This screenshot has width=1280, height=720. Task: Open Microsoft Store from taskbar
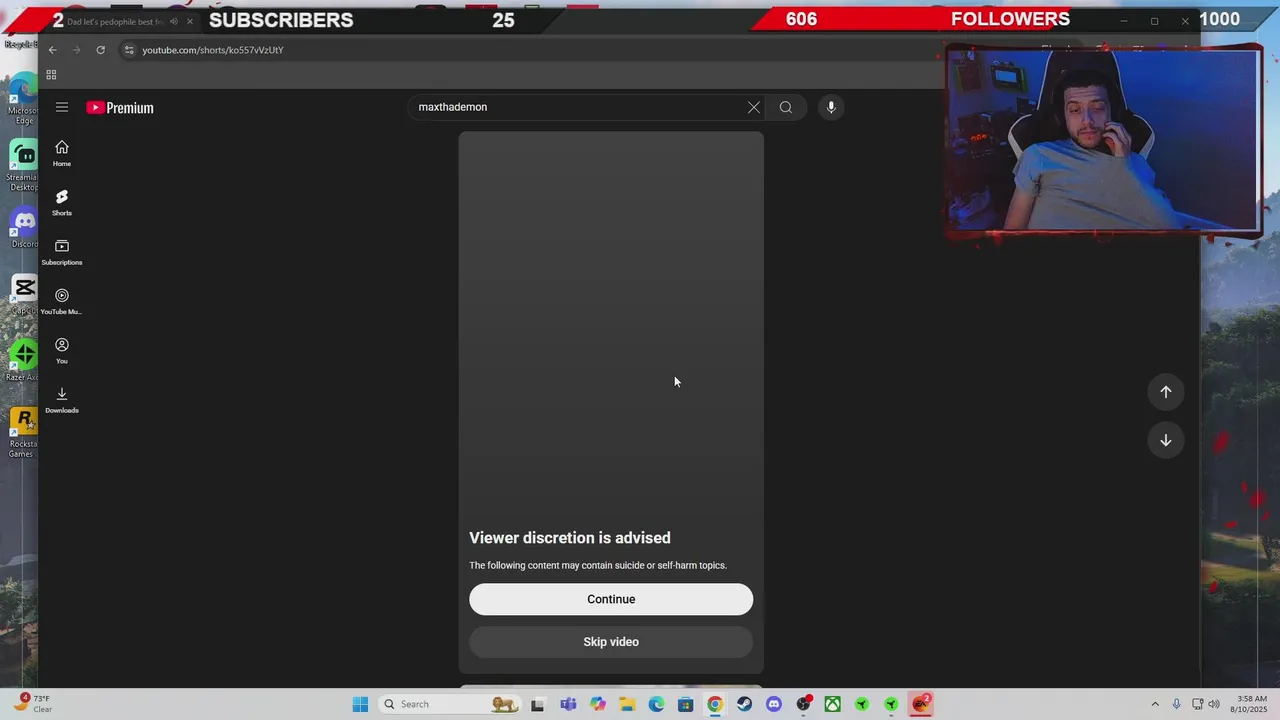(685, 704)
